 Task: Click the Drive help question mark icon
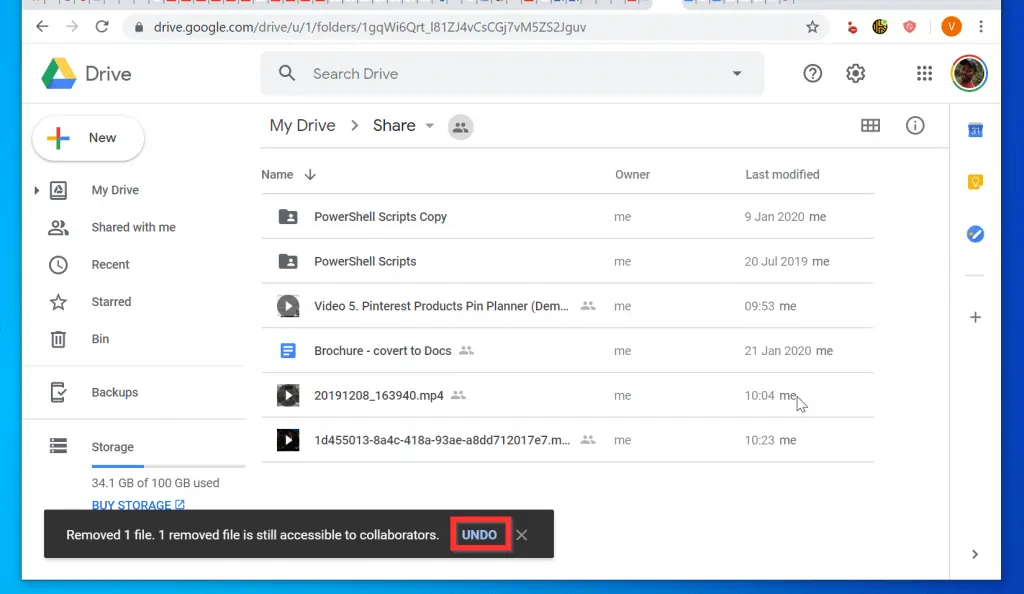[812, 73]
